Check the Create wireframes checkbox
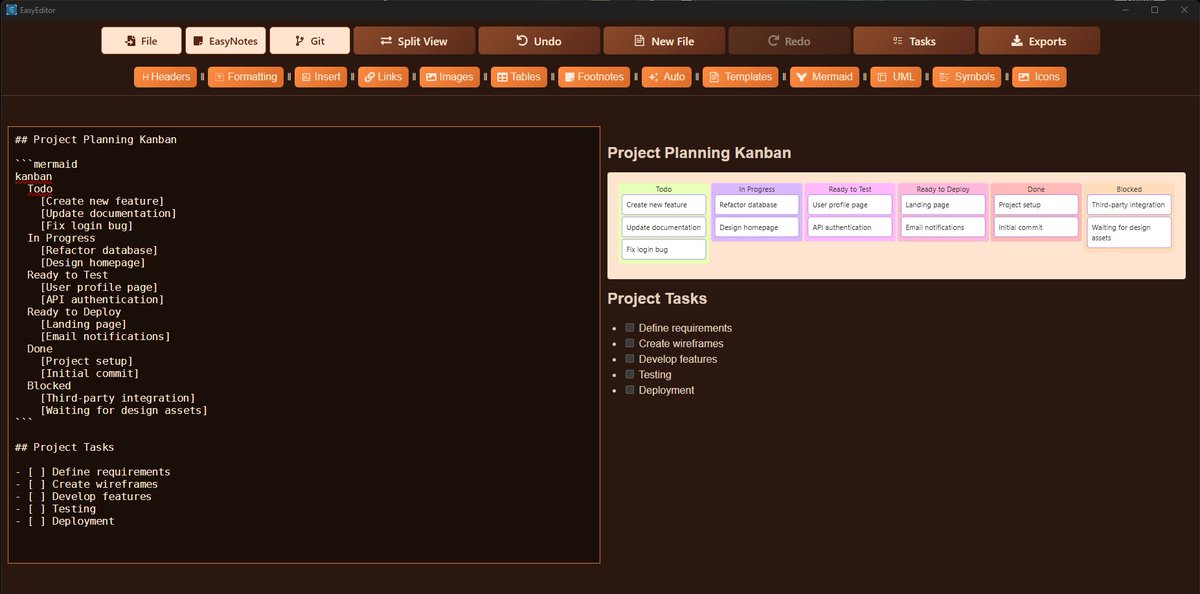 tap(630, 343)
